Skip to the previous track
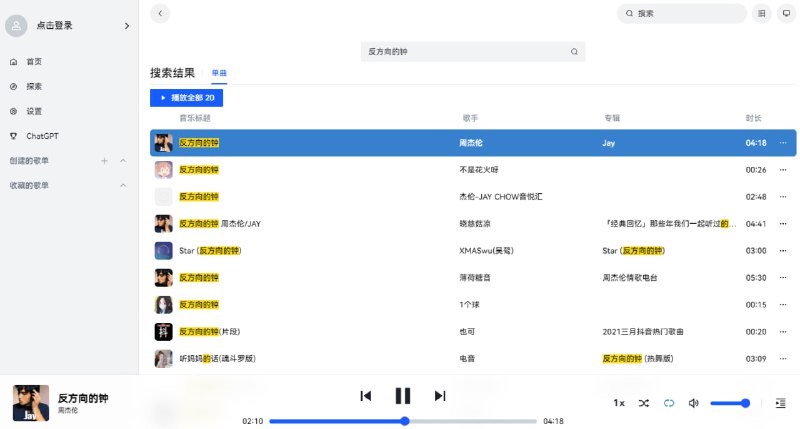Screen dimensions: 800x429 coord(366,396)
